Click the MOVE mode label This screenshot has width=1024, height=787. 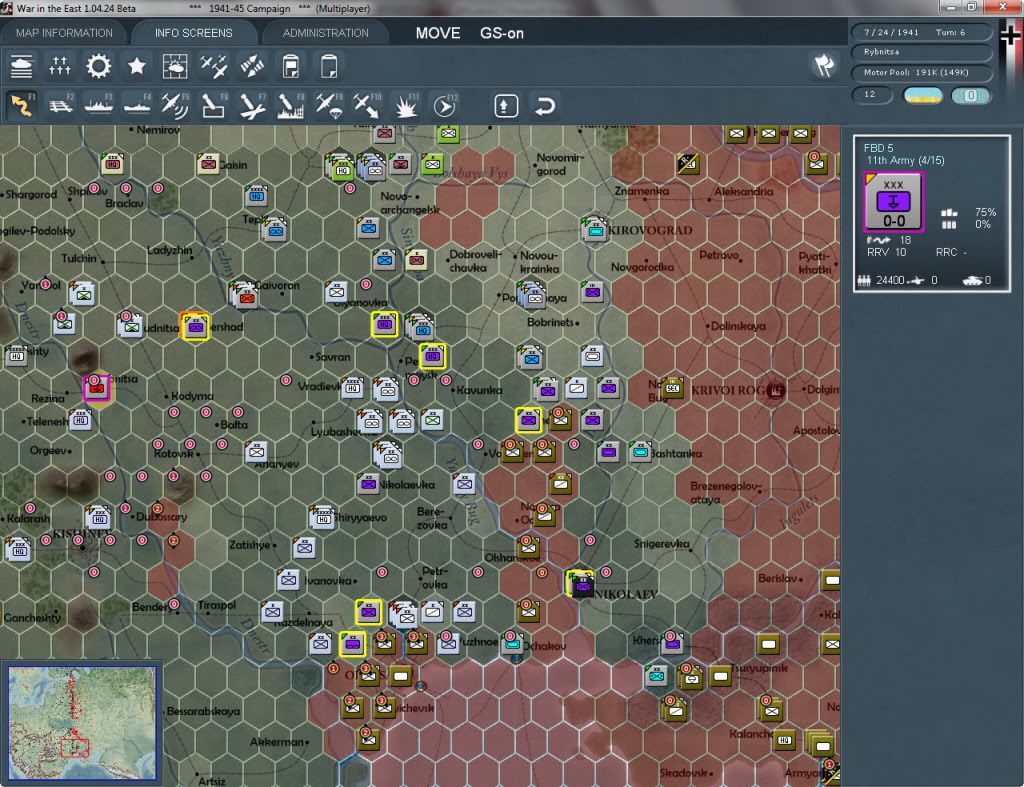pyautogui.click(x=438, y=33)
